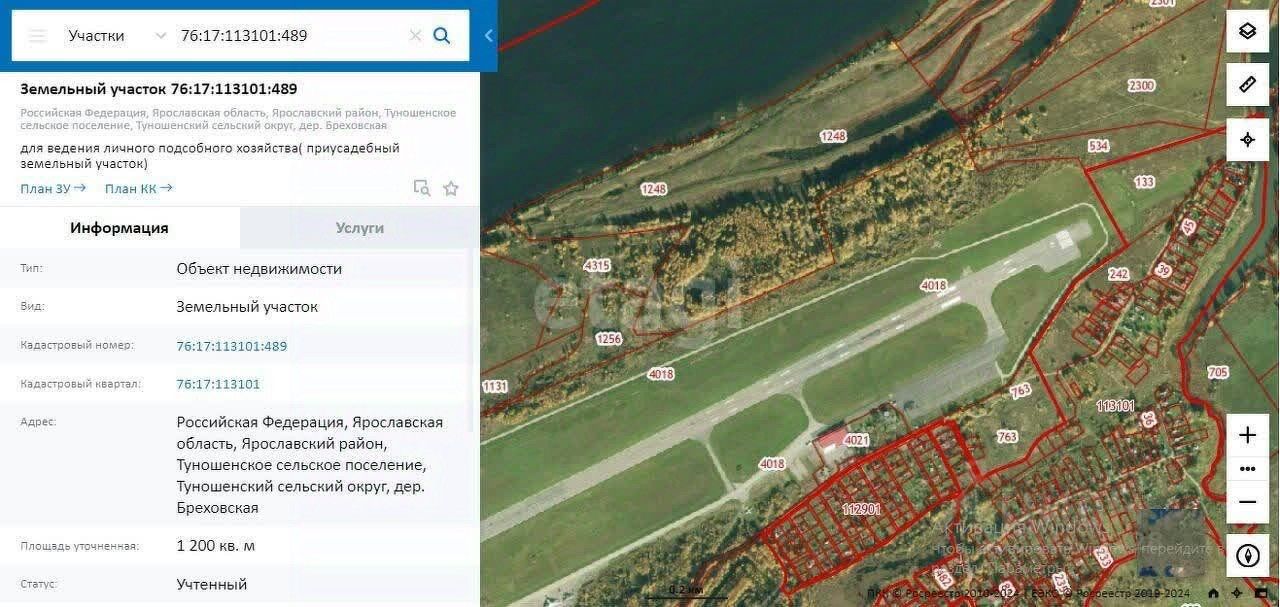Activate the locate-me crosshair tool
The width and height of the screenshot is (1280, 607).
click(1247, 139)
